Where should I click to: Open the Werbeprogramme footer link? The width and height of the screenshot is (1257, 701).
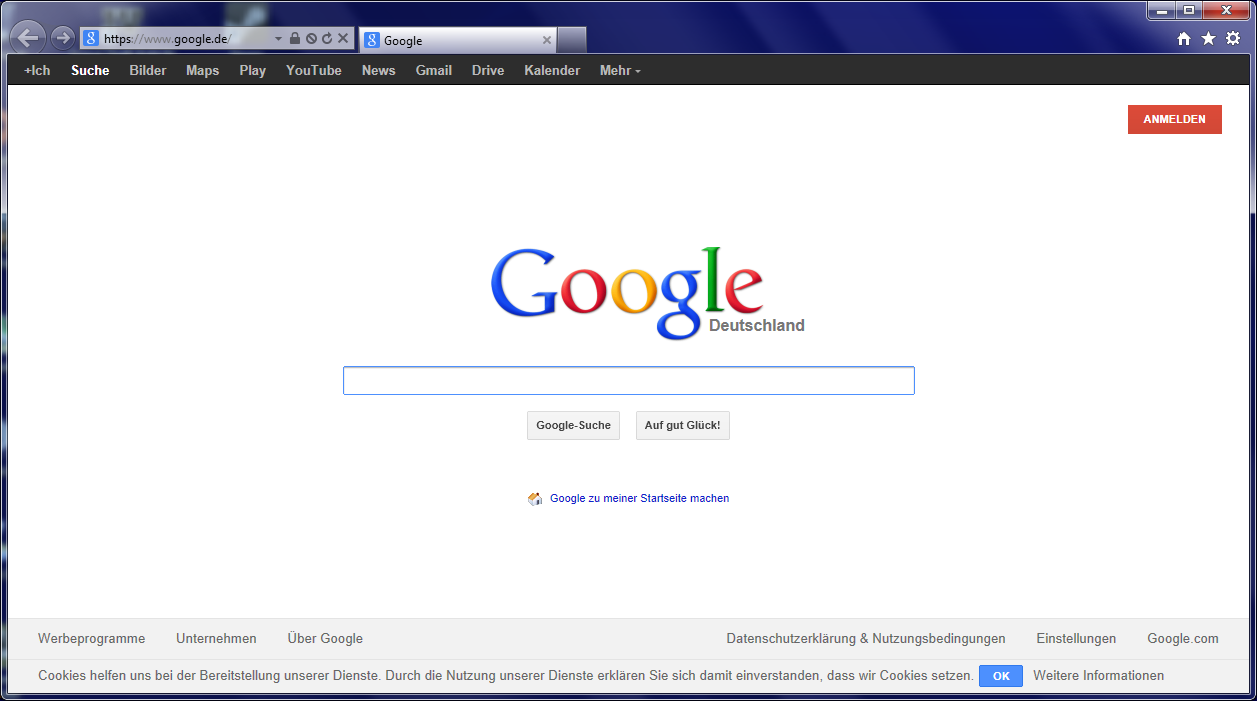coord(91,638)
